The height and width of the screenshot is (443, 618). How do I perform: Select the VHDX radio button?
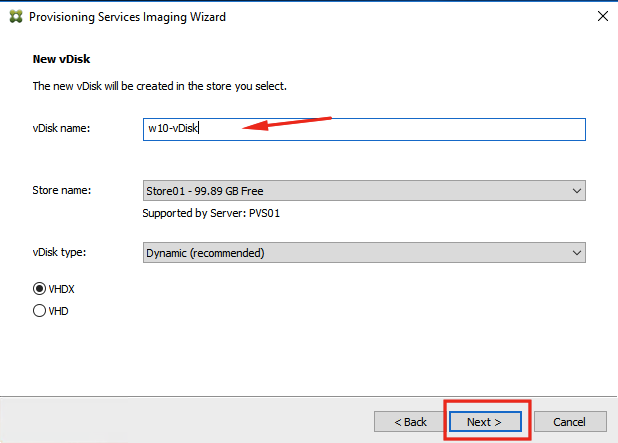click(39, 289)
